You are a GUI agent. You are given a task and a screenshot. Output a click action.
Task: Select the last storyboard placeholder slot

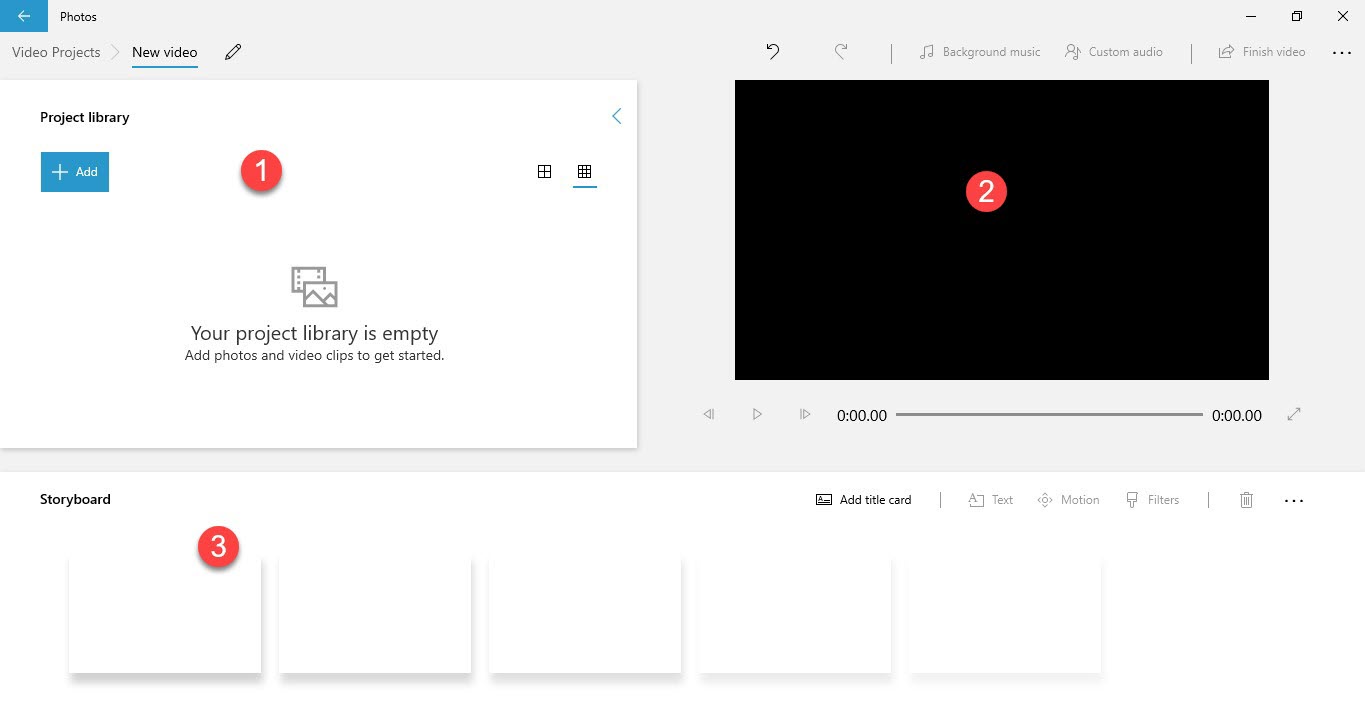(1005, 615)
